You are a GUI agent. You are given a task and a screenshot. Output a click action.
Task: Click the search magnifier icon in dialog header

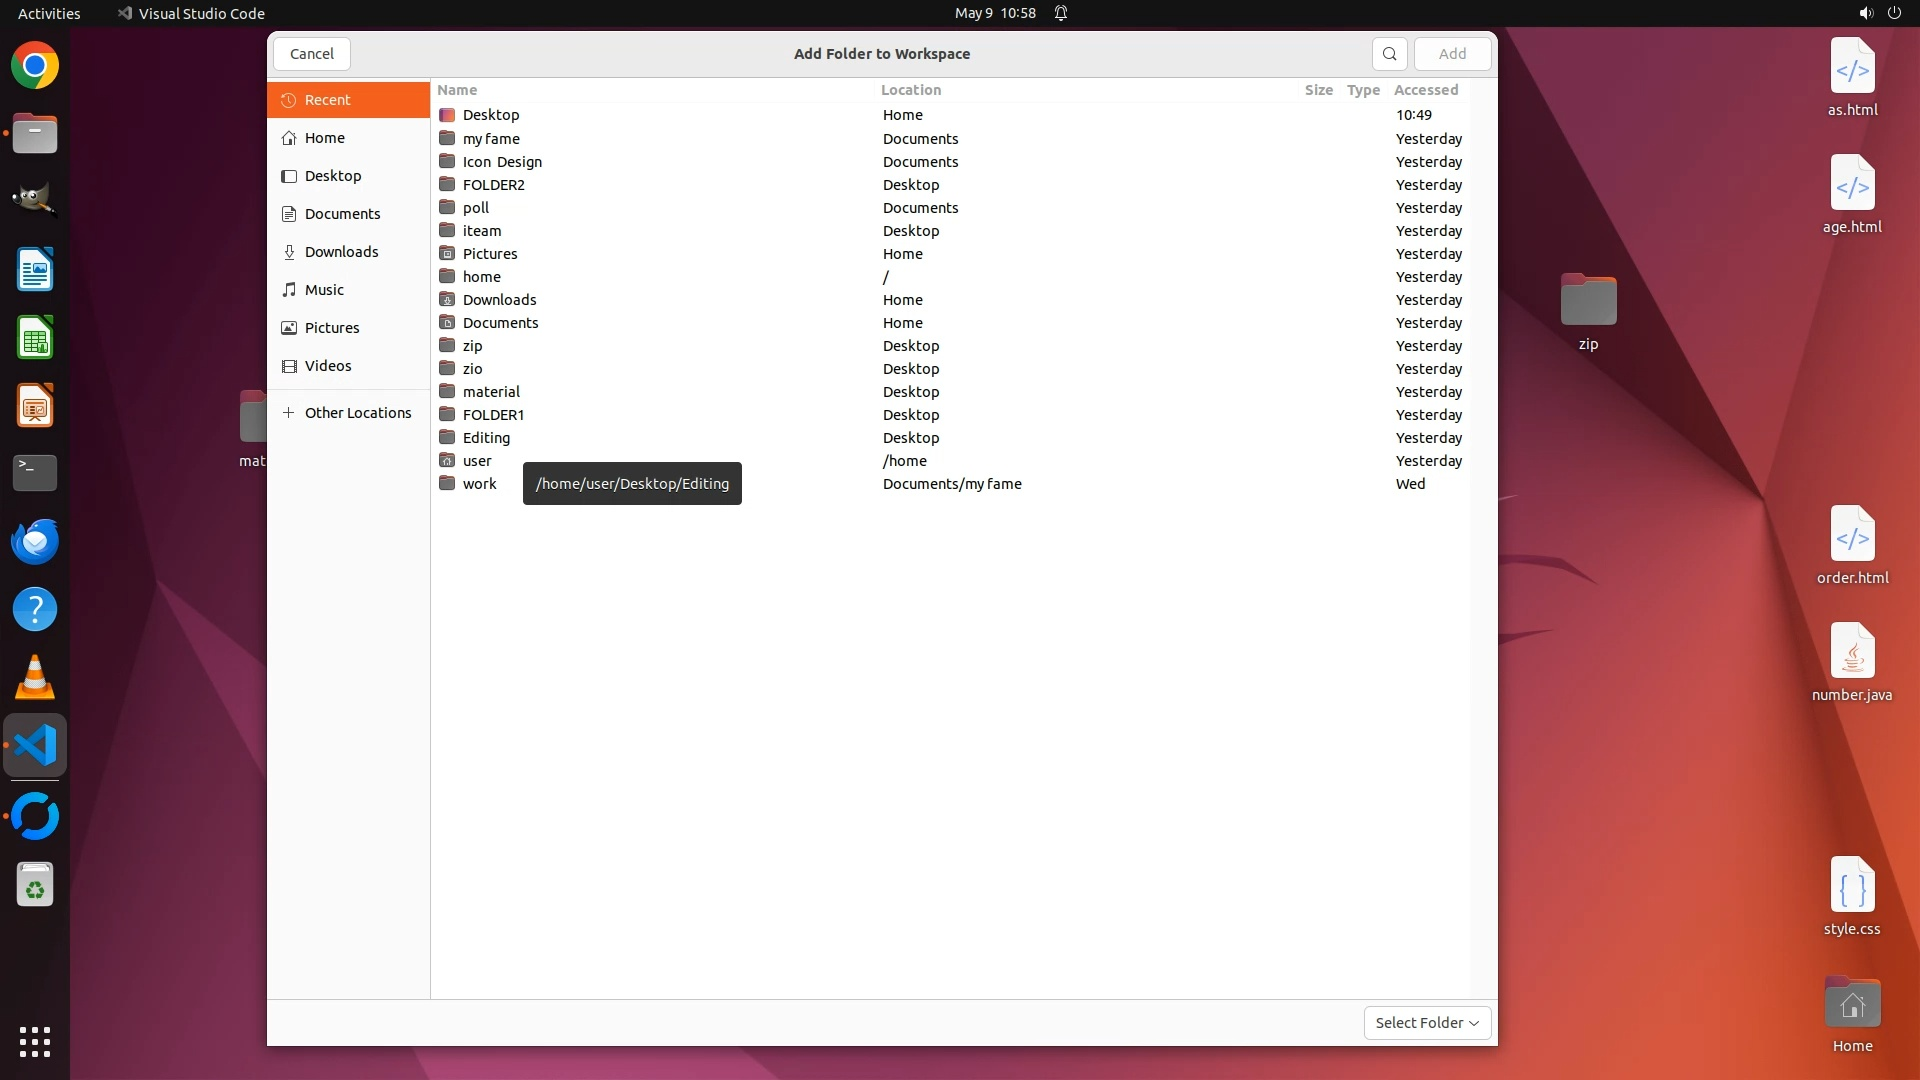(1389, 54)
